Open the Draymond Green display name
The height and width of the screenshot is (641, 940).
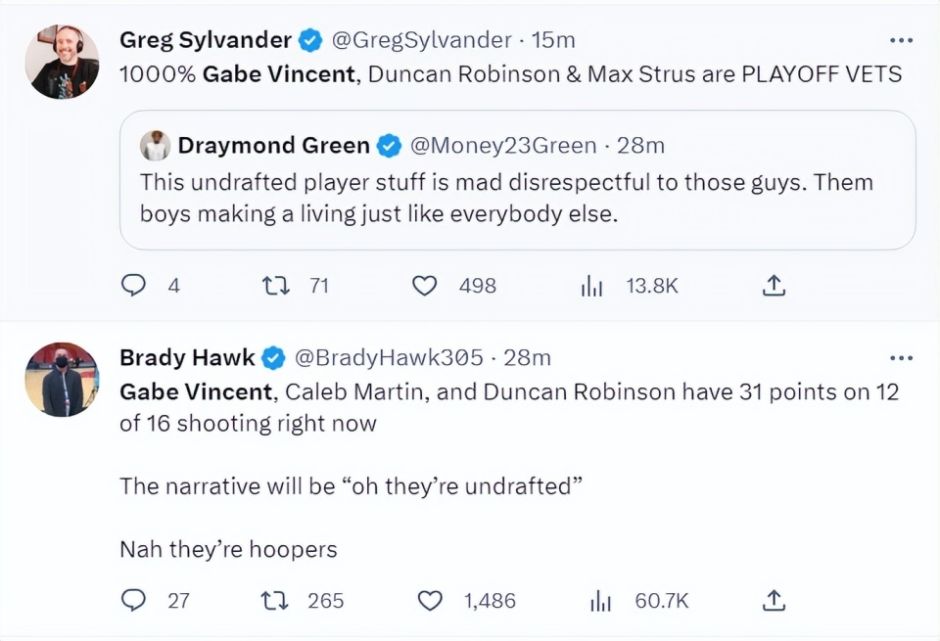(273, 146)
